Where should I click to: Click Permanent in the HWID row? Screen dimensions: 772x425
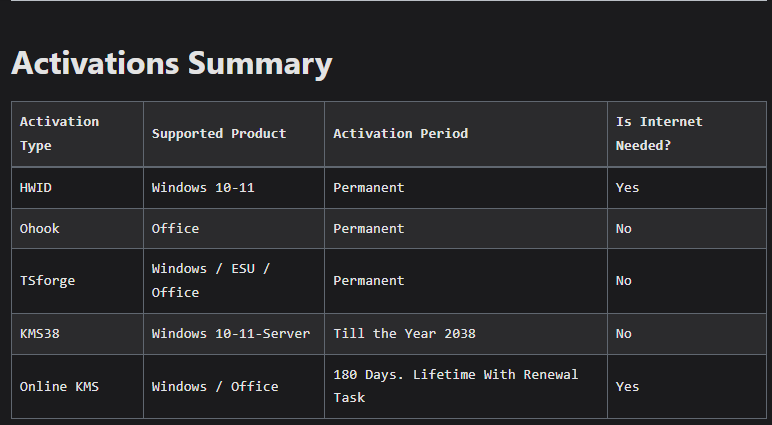click(369, 187)
